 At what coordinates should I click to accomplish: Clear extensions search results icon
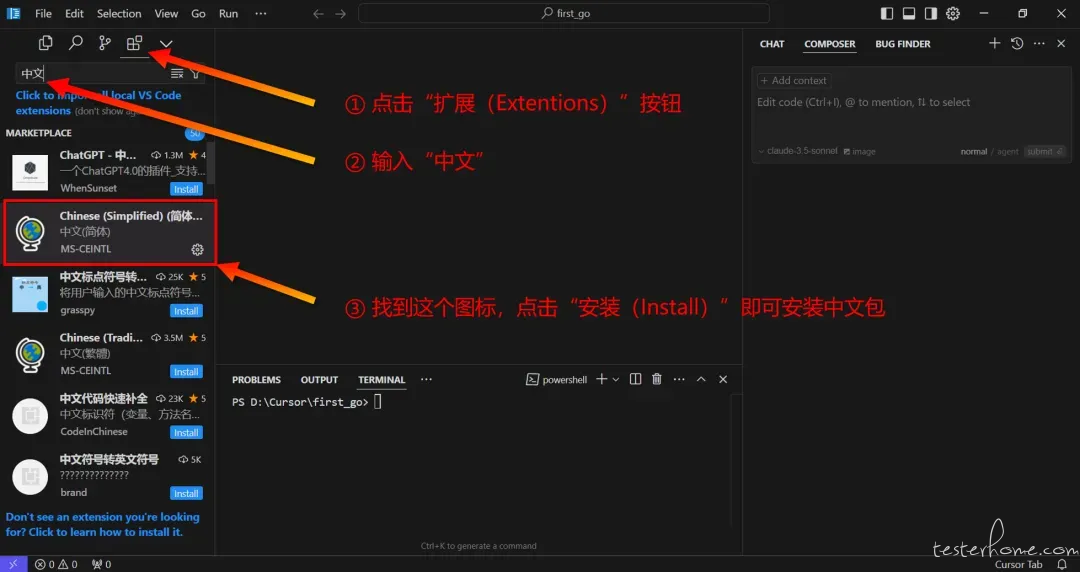(177, 73)
